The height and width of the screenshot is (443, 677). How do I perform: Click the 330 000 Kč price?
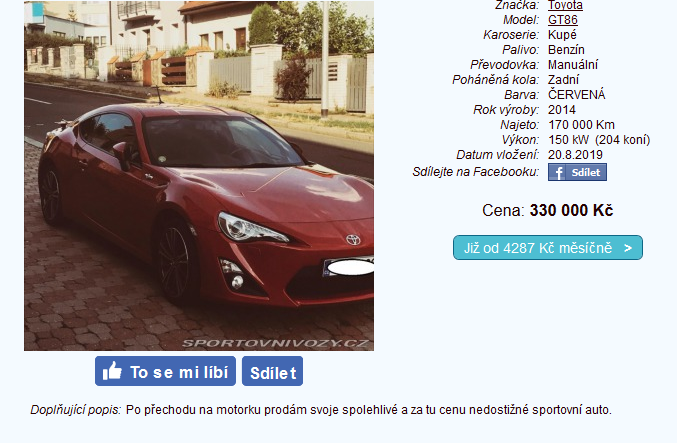click(571, 210)
